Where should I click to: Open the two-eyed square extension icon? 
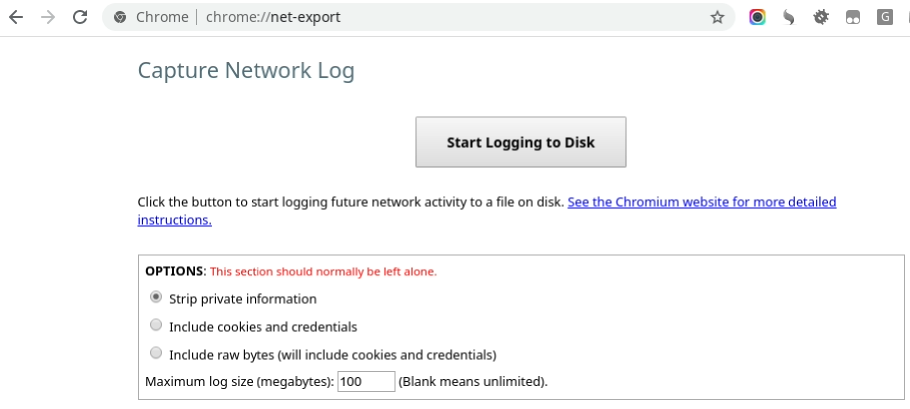(x=853, y=17)
